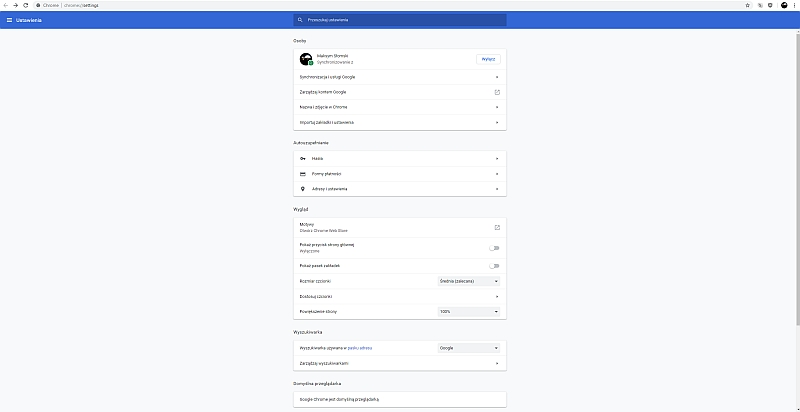Open payment methods via the card icon

pyautogui.click(x=303, y=174)
